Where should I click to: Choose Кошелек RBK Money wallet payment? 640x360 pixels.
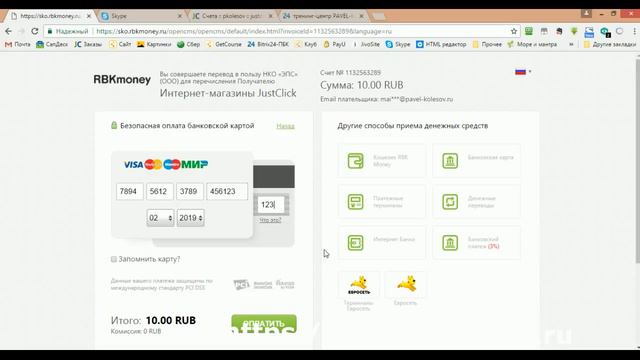click(x=381, y=160)
